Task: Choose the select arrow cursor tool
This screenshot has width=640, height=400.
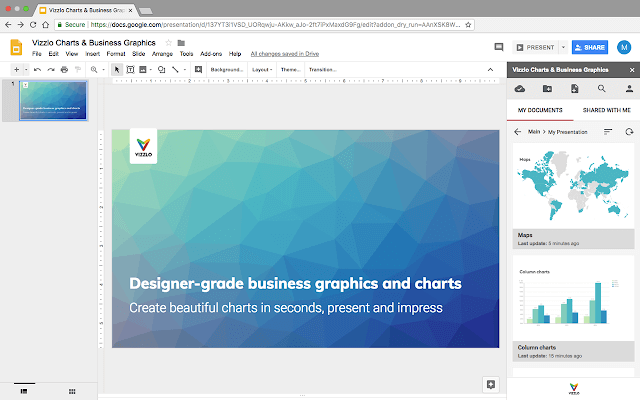Action: click(x=117, y=70)
